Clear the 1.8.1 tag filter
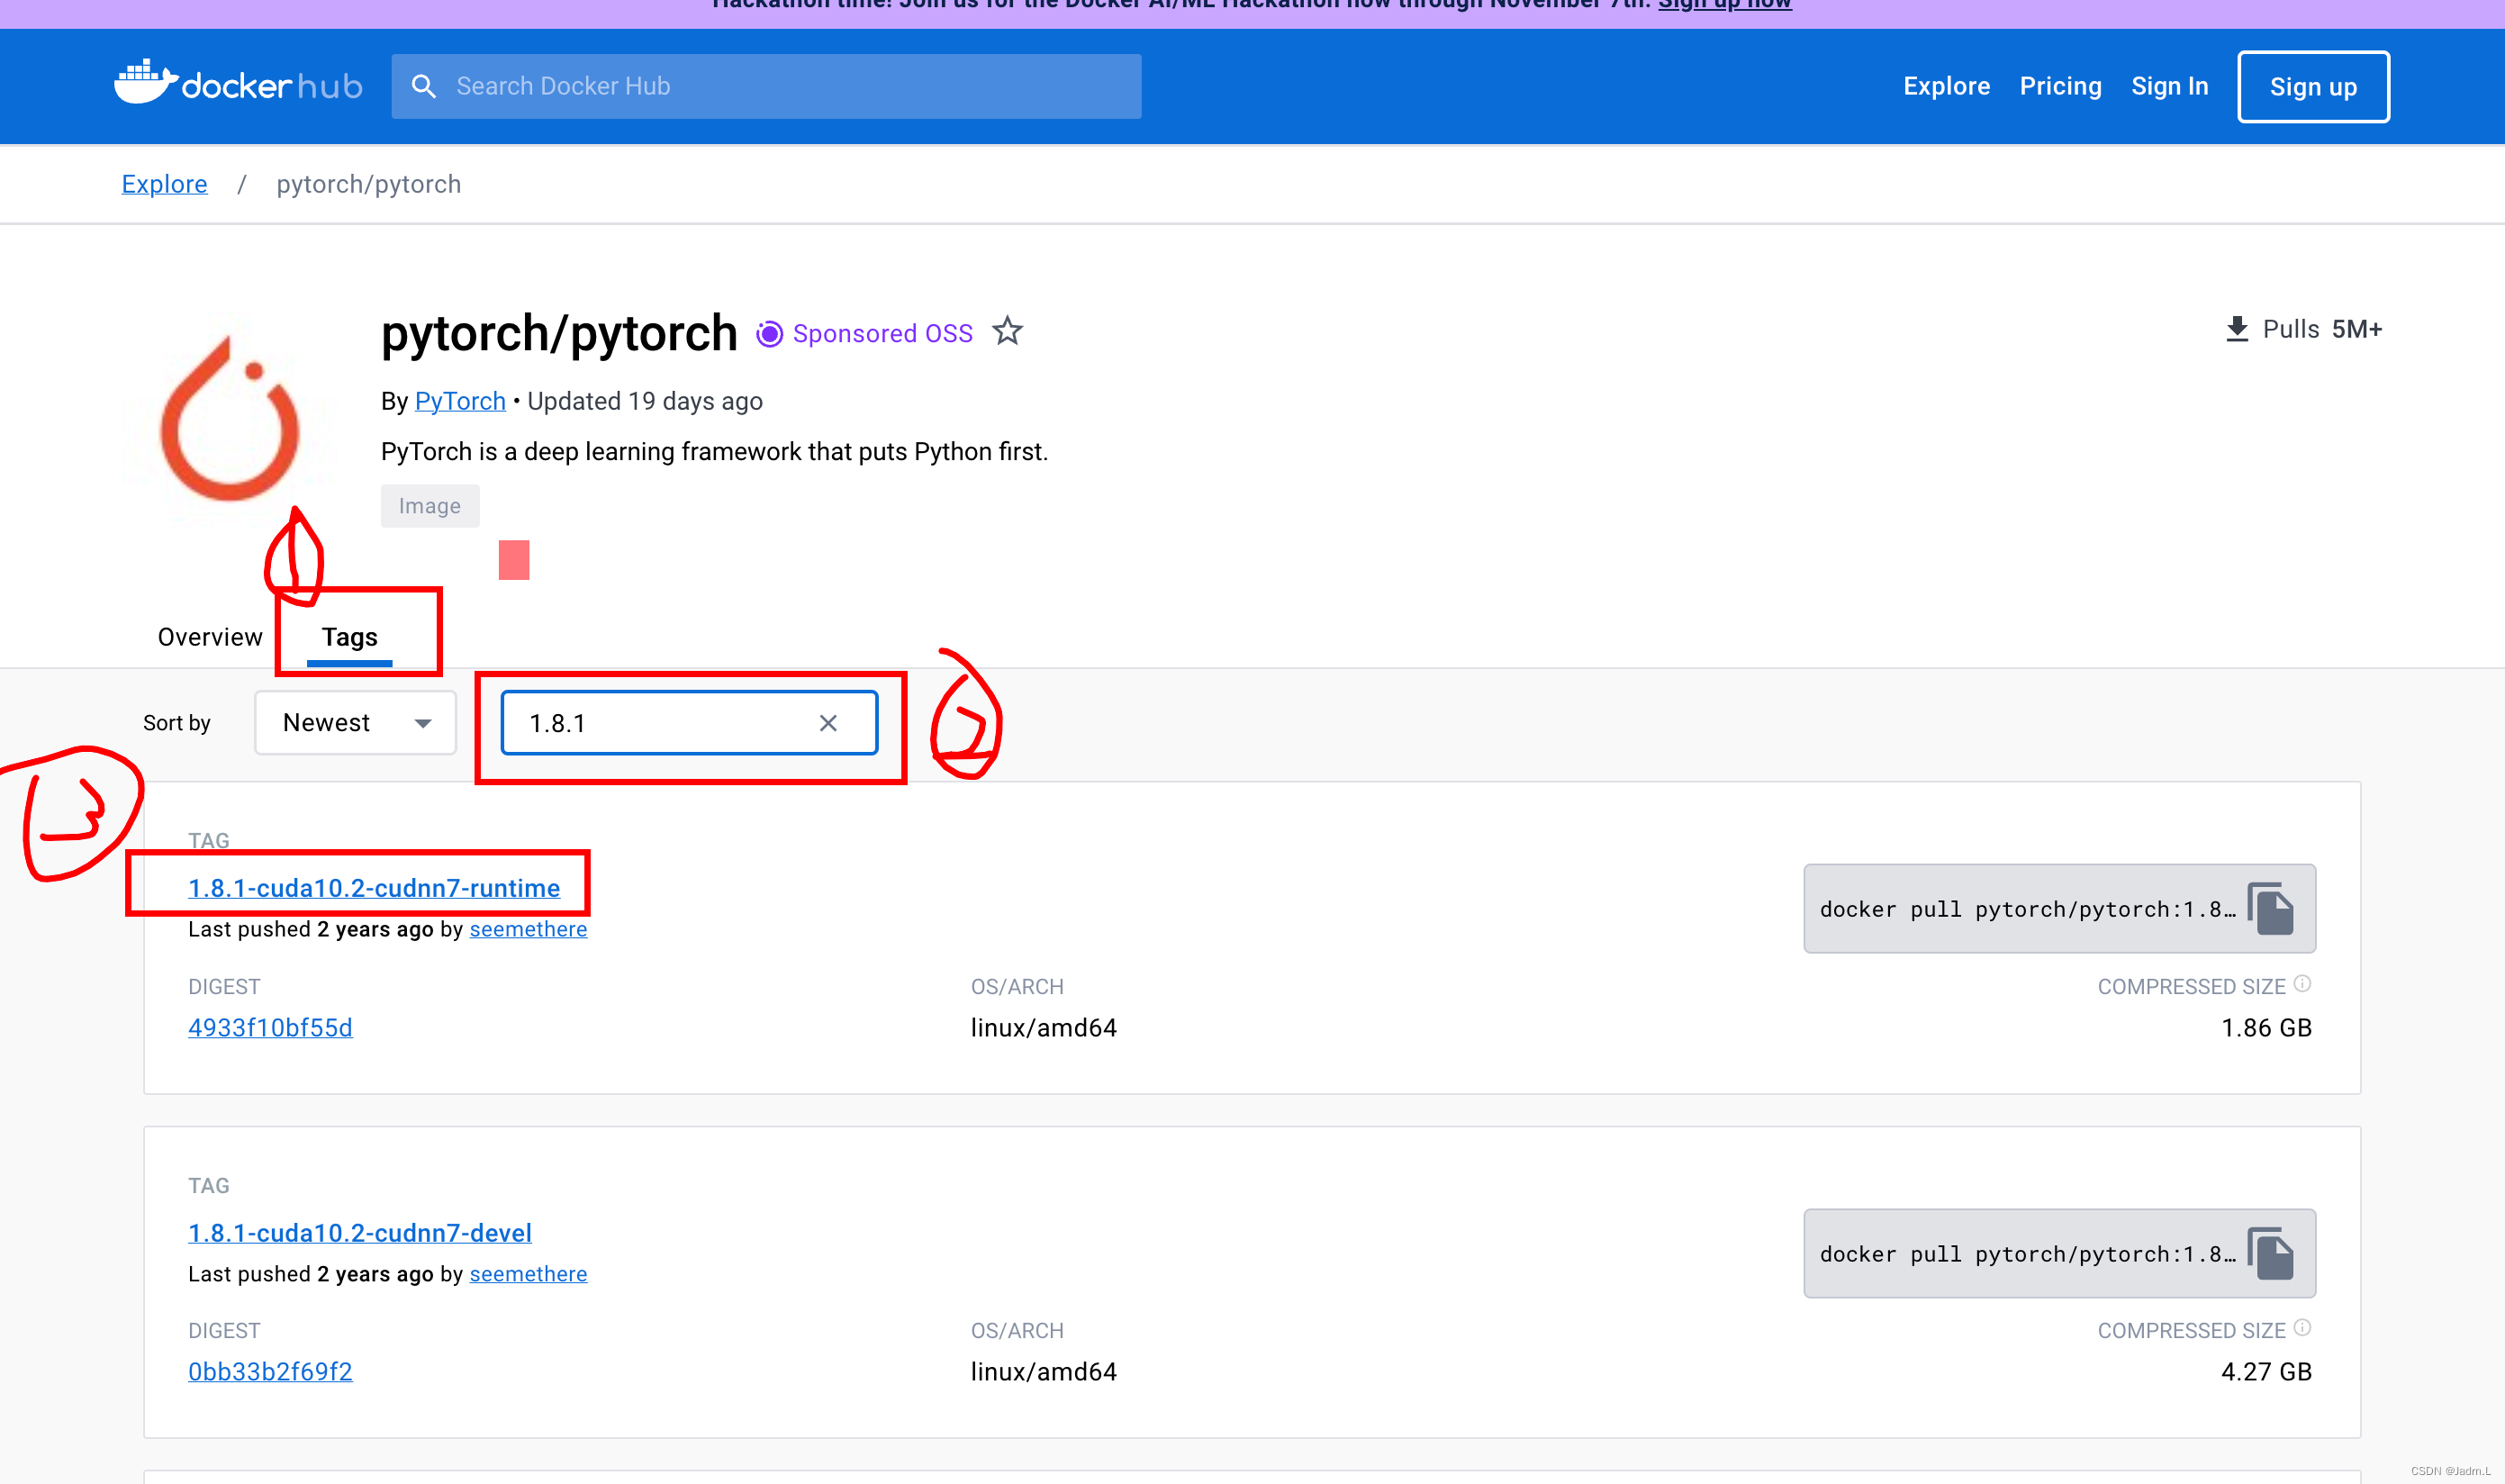This screenshot has width=2505, height=1484. [x=828, y=723]
